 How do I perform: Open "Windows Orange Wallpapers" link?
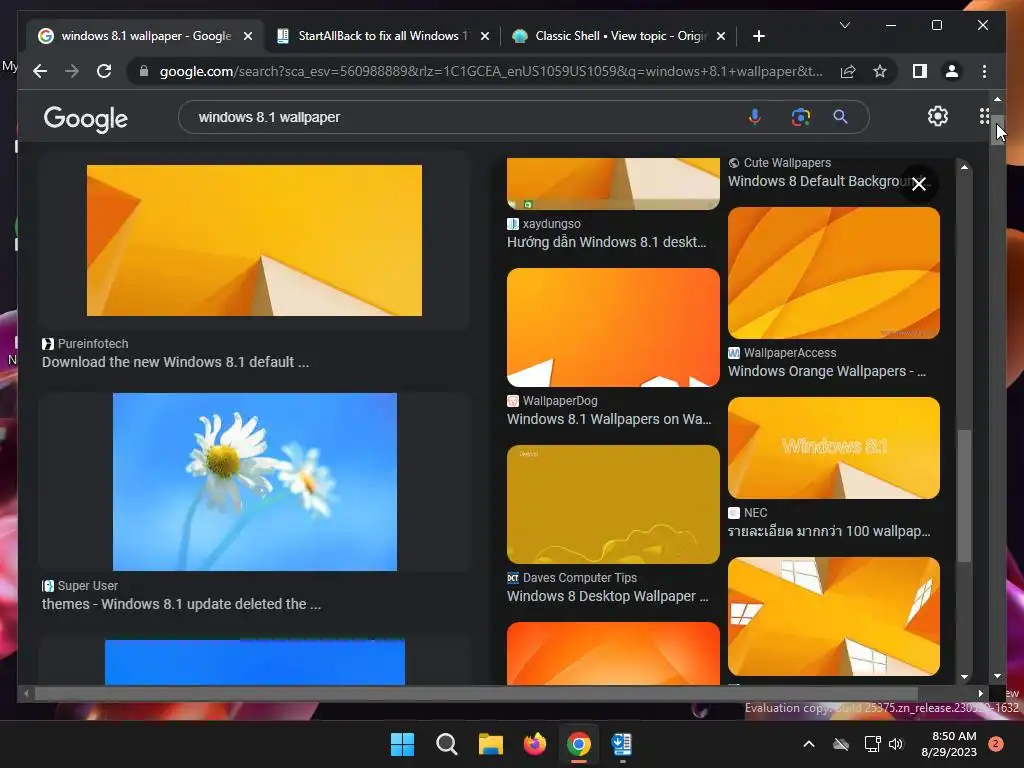827,371
